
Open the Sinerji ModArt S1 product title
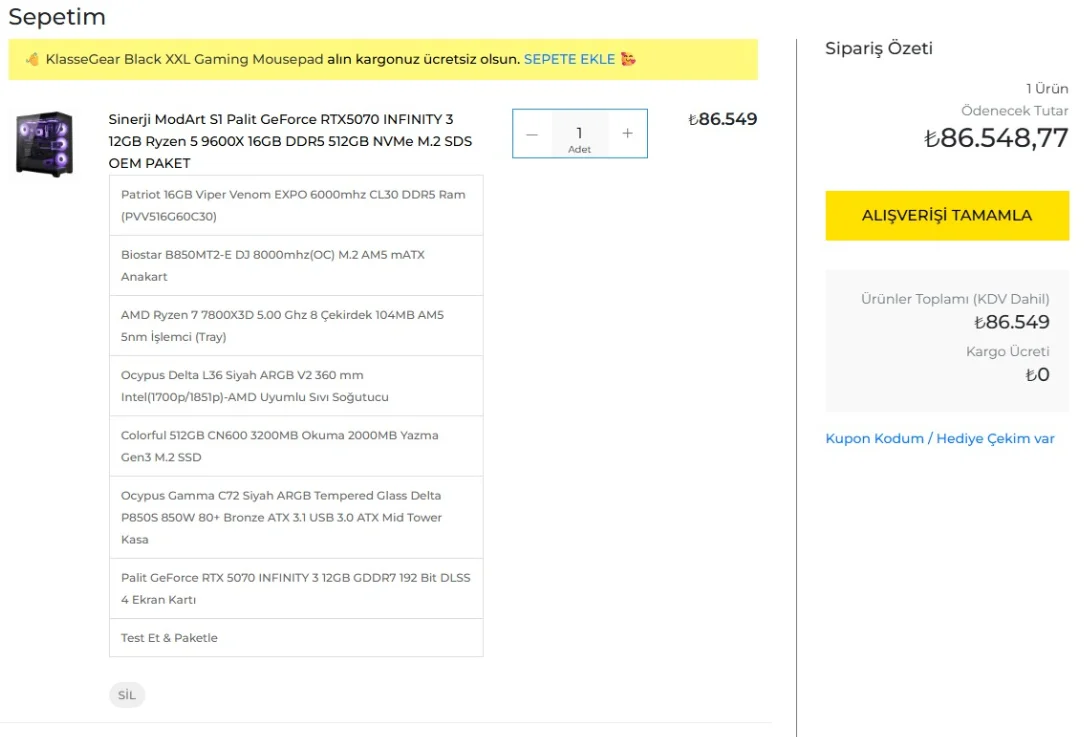click(x=290, y=141)
